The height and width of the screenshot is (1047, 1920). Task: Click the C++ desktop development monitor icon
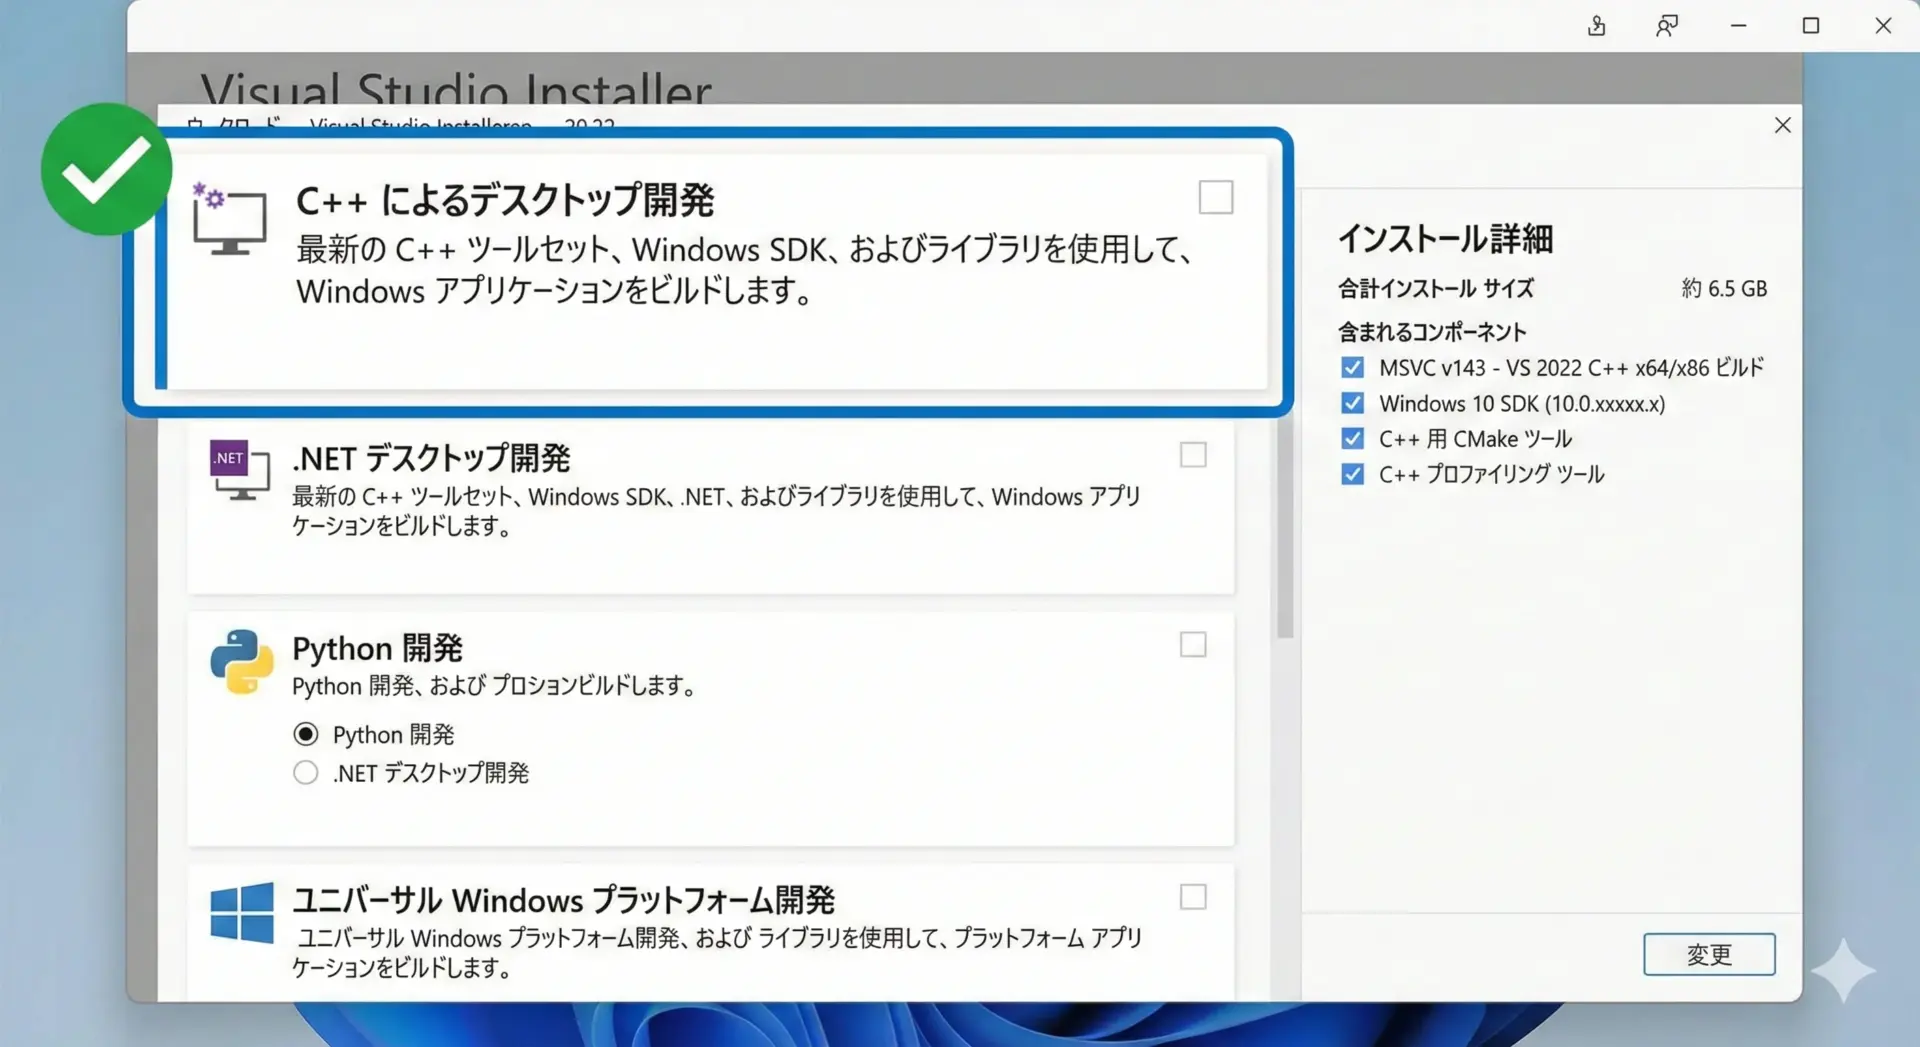[x=229, y=219]
